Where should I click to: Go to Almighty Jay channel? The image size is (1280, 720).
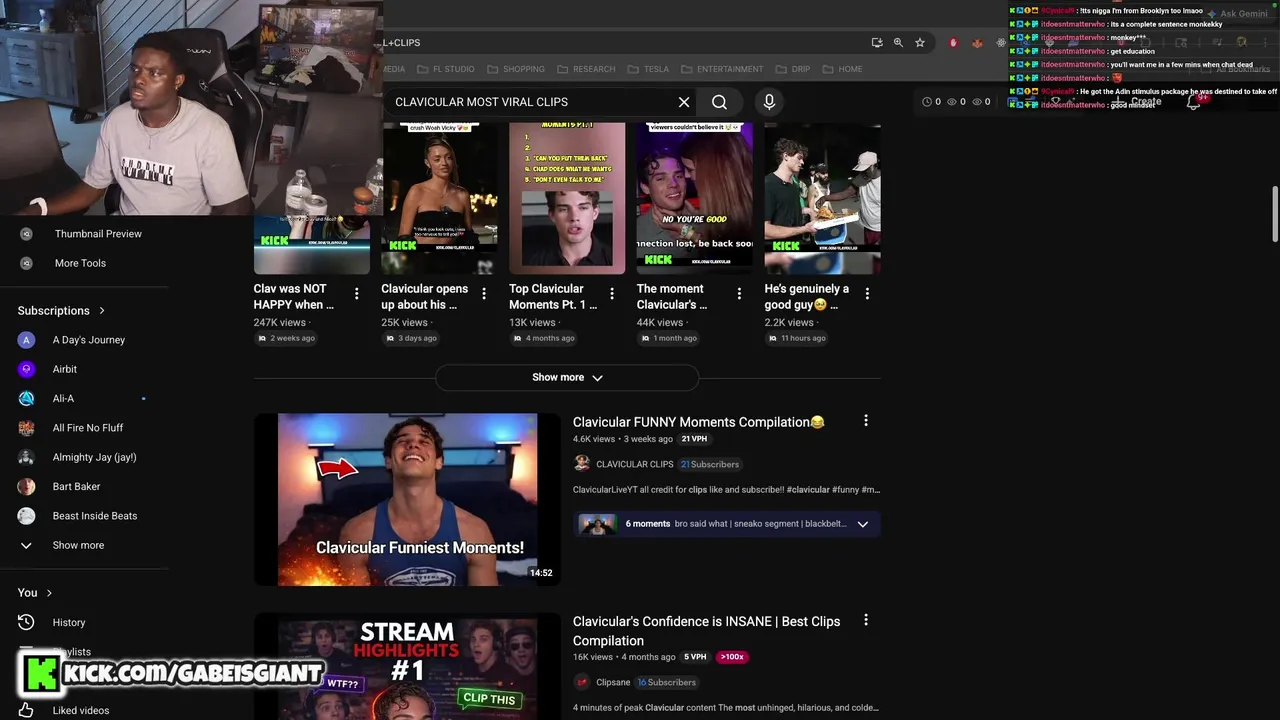[94, 457]
